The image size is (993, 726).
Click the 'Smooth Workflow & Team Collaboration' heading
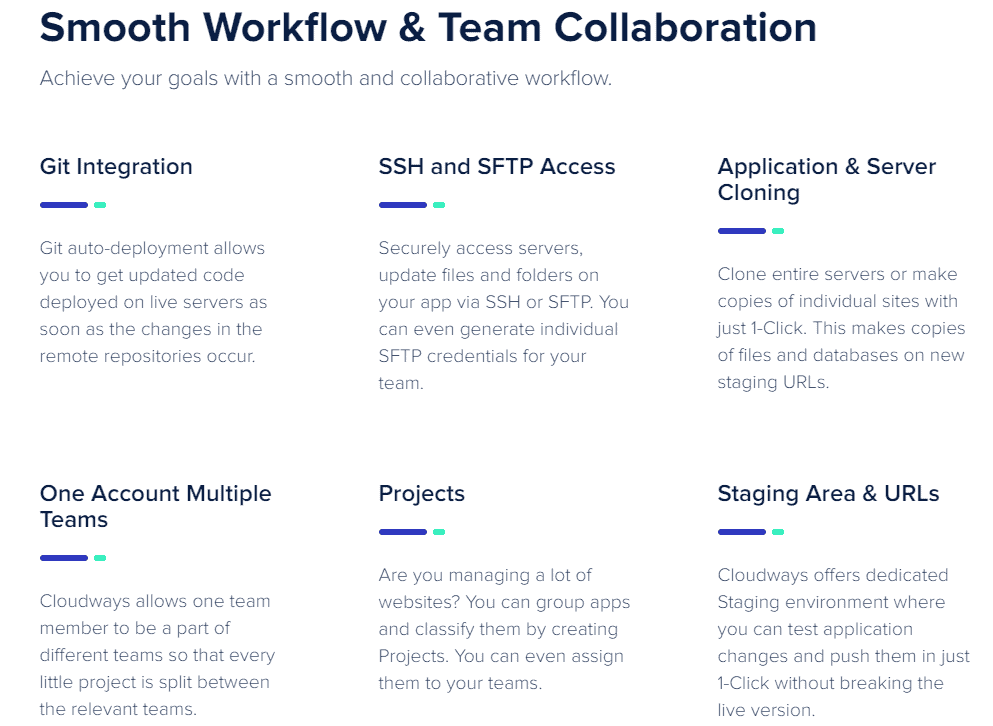tap(428, 28)
